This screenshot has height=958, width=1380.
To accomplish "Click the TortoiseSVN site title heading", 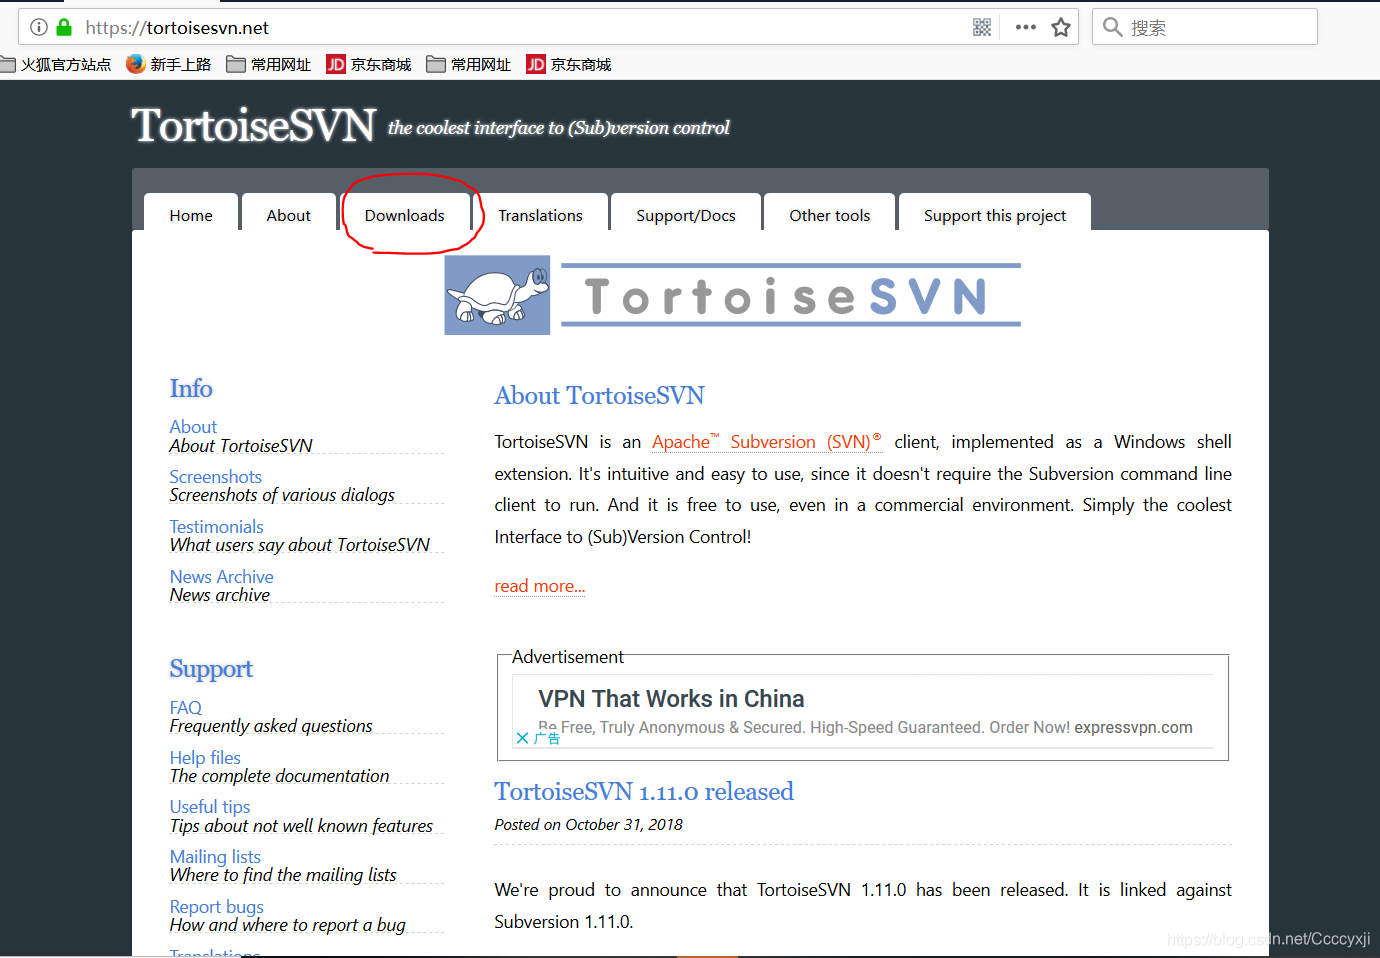I will tap(254, 126).
